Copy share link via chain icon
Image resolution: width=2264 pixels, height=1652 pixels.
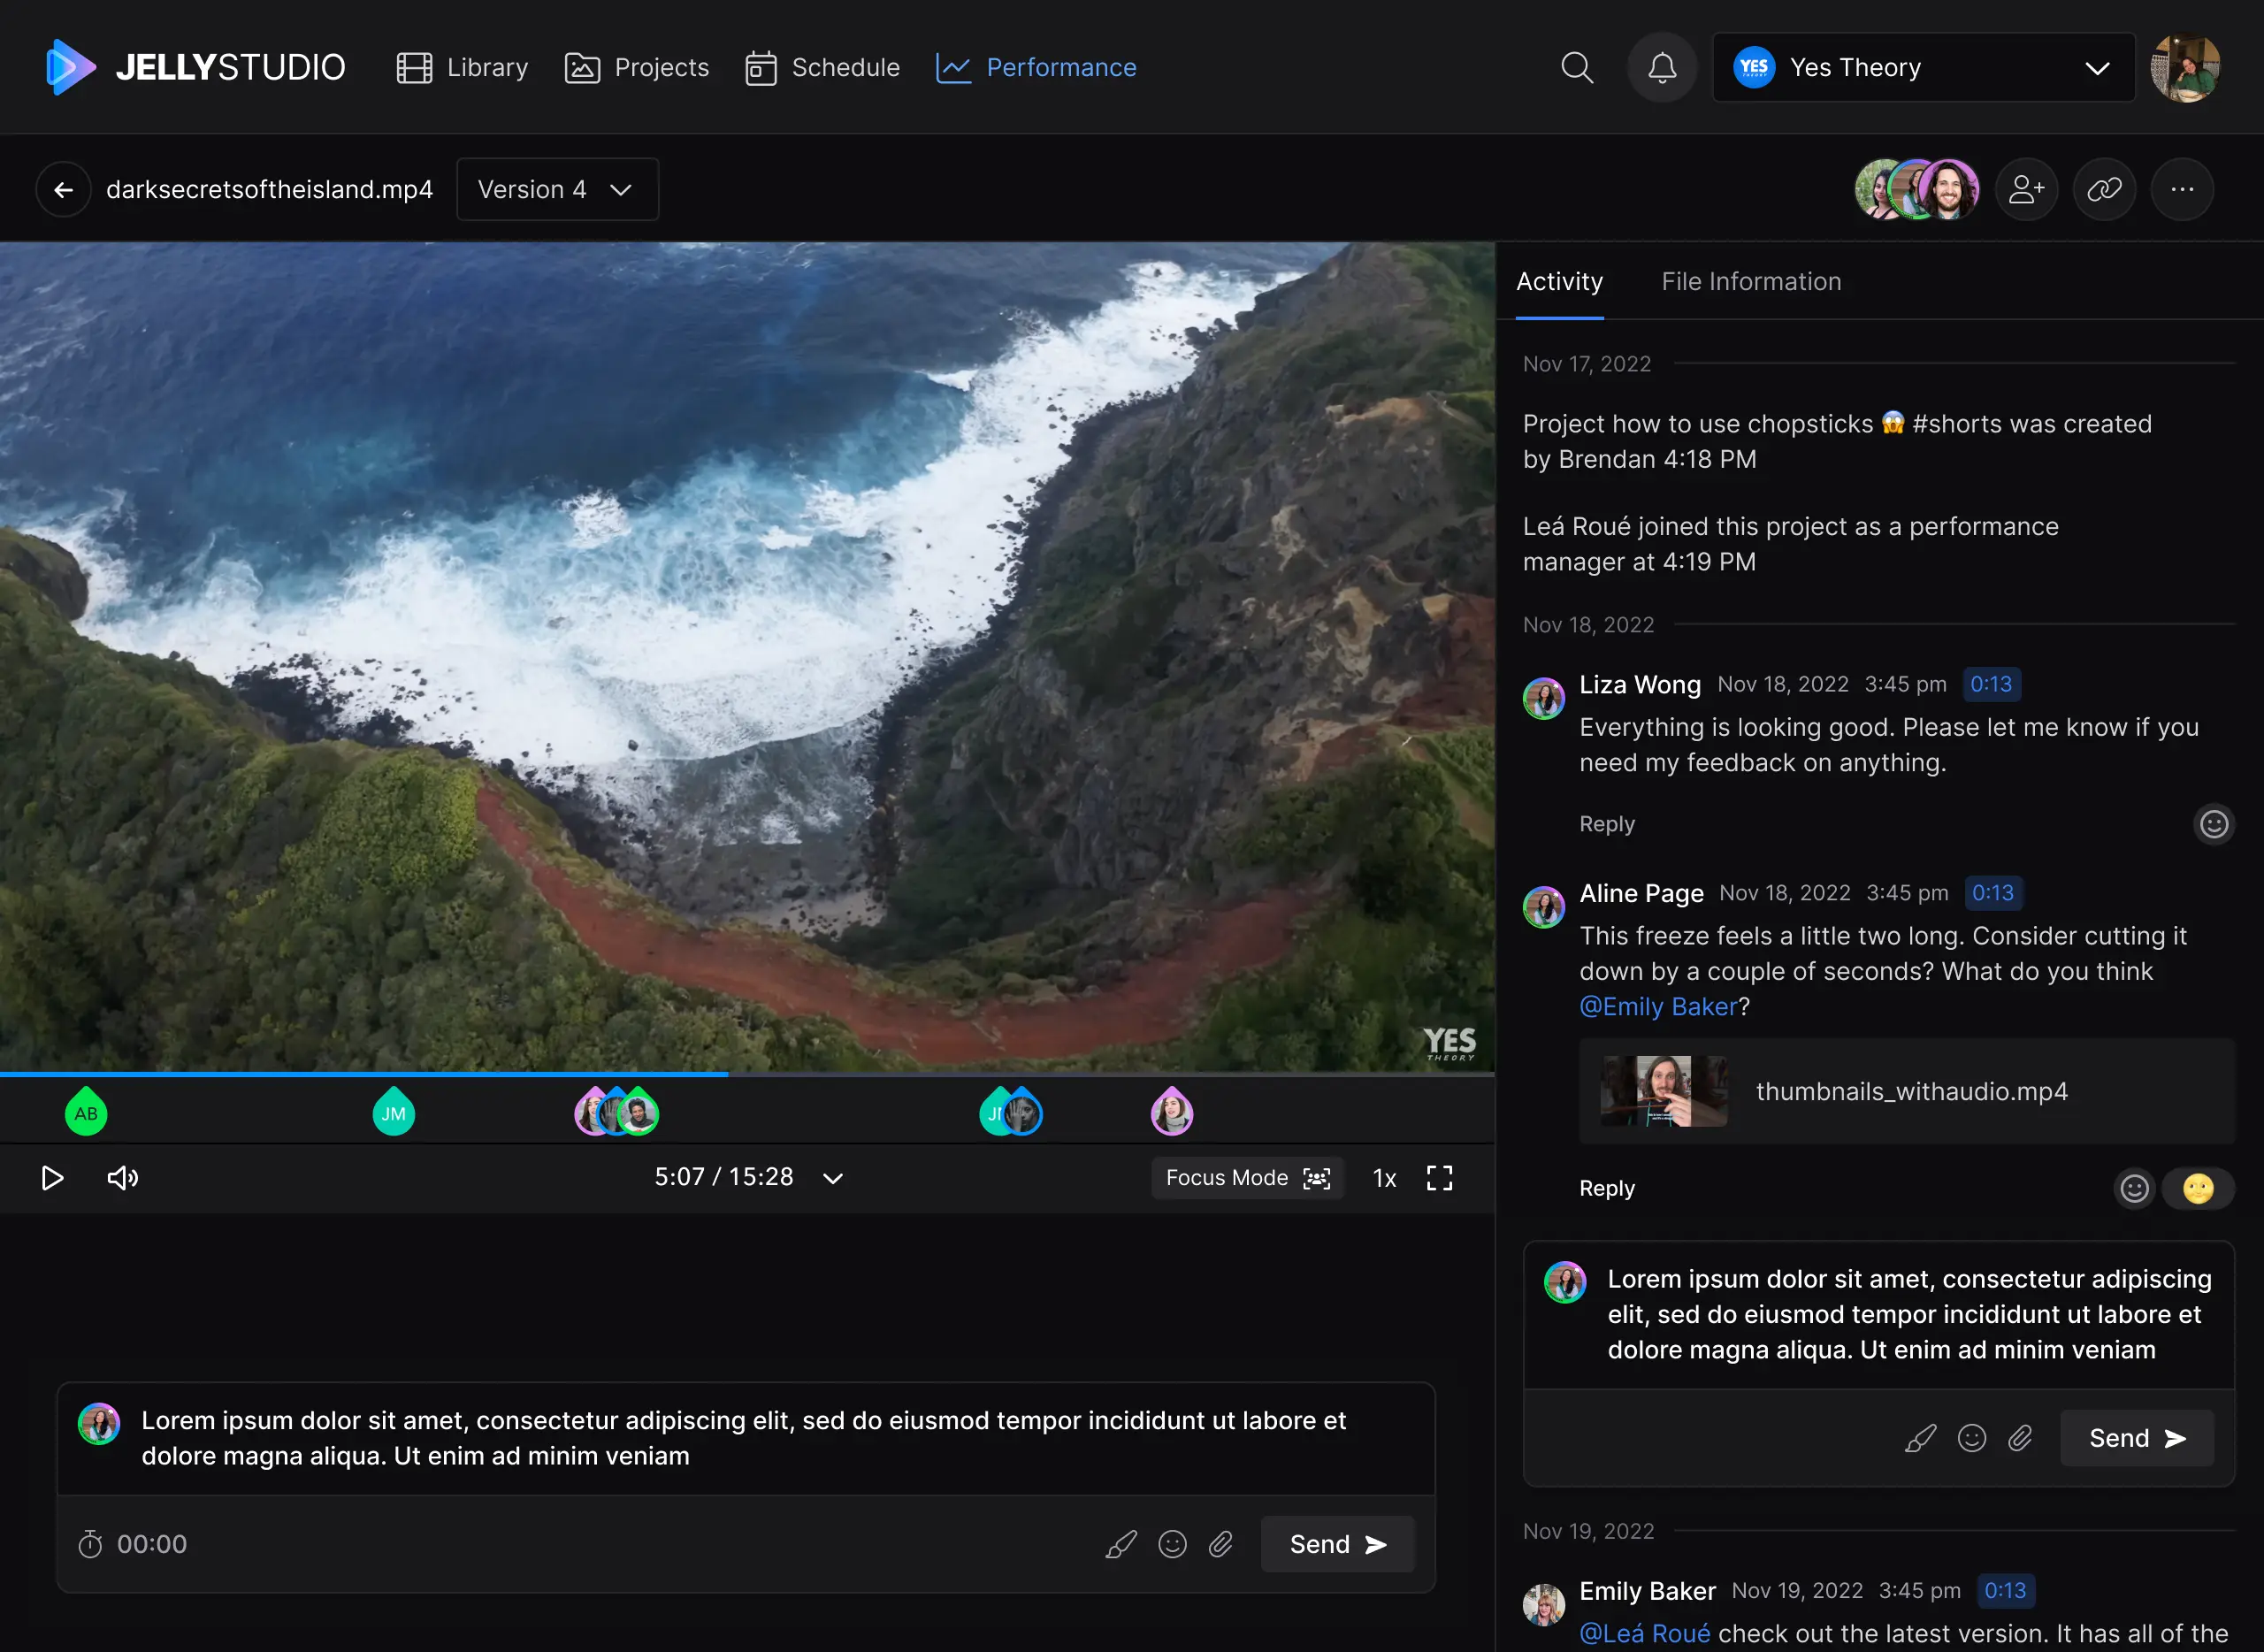tap(2104, 189)
